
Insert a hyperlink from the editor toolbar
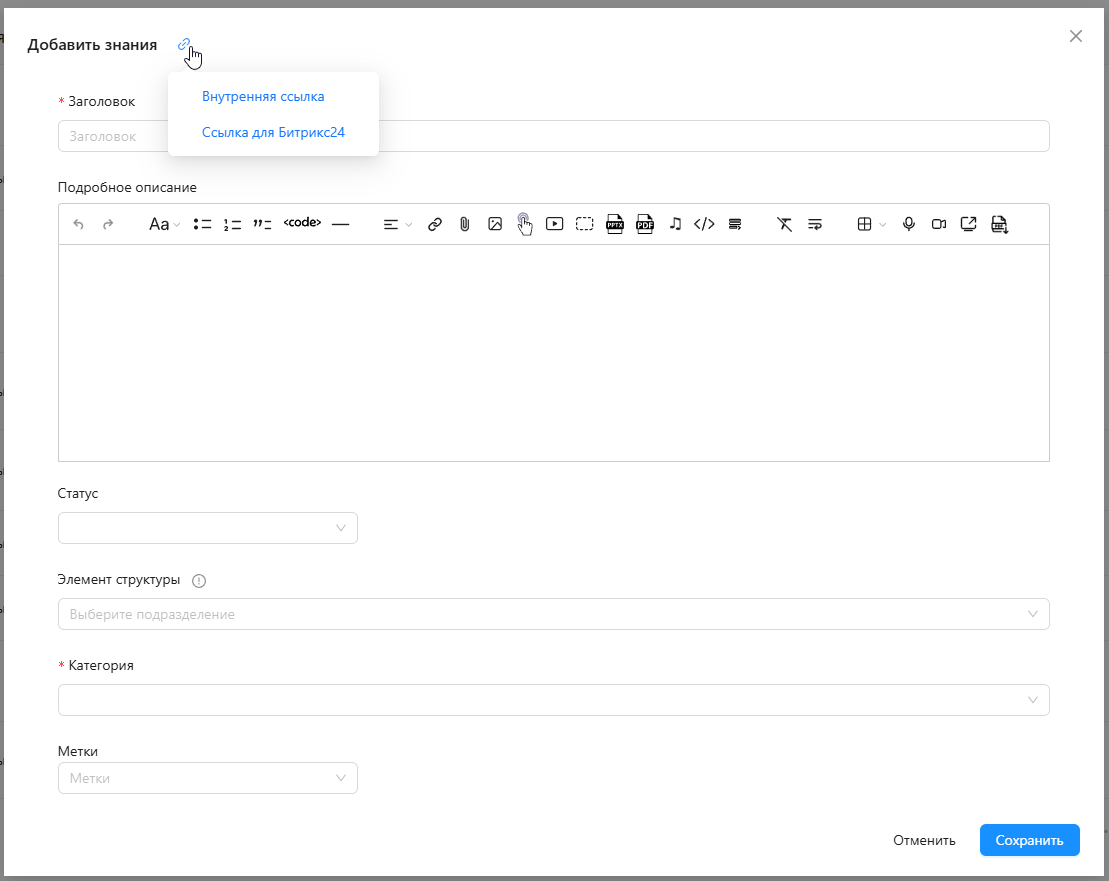[434, 225]
